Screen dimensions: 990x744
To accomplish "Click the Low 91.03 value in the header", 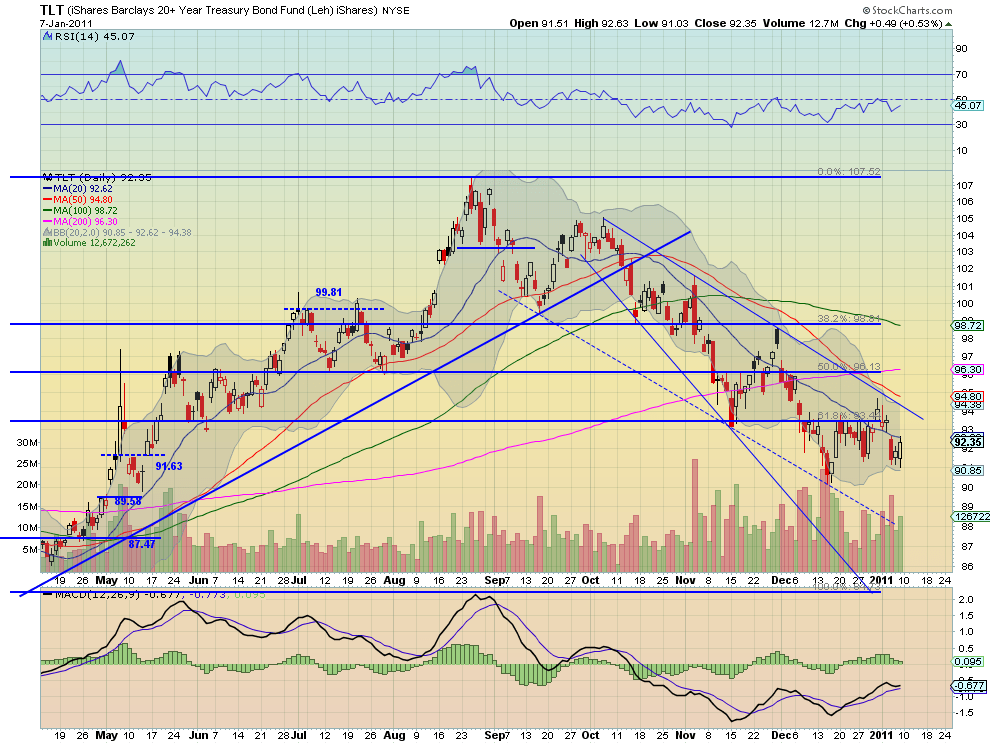I will (661, 23).
